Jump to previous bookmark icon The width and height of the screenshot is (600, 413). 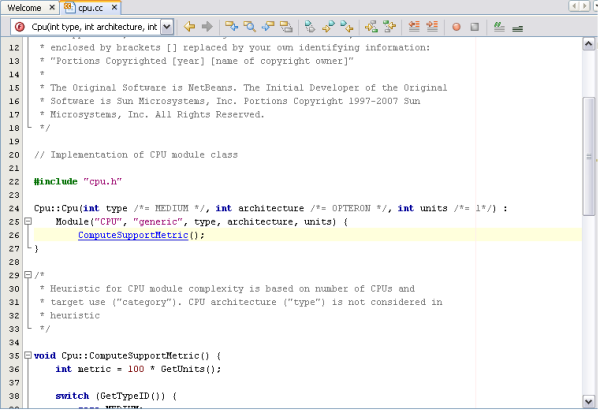coord(328,27)
